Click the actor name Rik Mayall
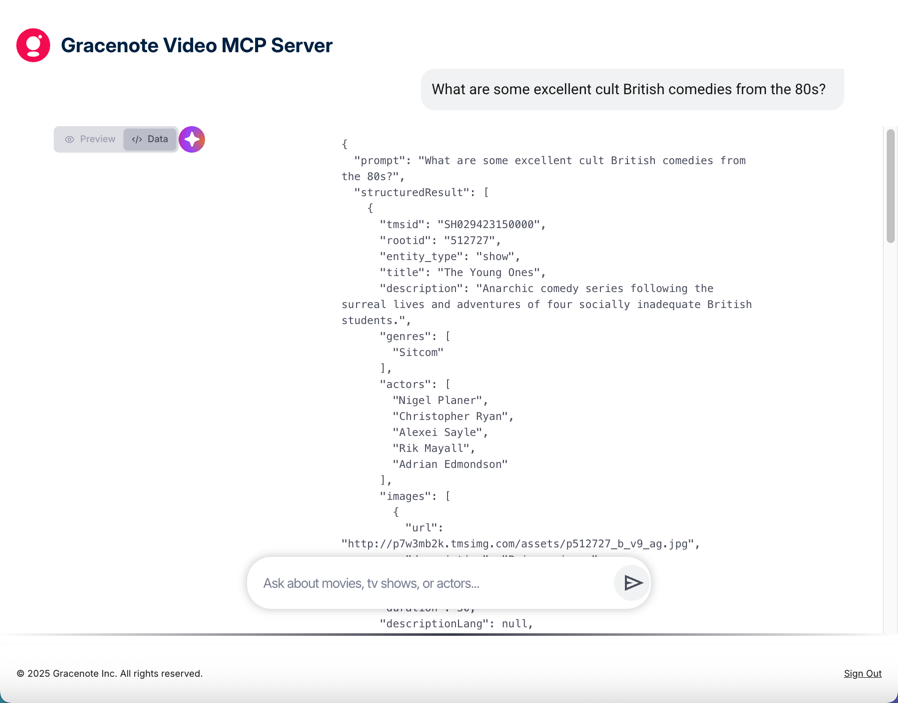Viewport: 898px width, 703px height. 434,448
